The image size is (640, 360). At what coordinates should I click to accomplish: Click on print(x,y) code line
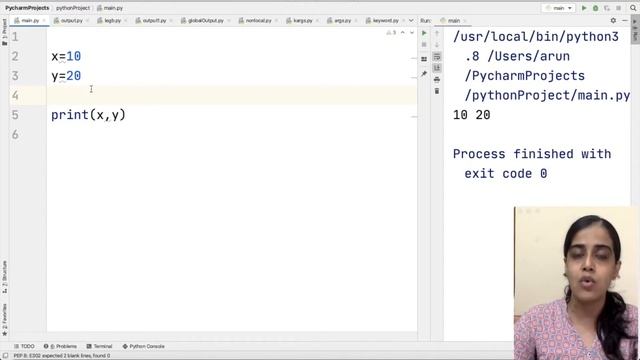(88, 115)
